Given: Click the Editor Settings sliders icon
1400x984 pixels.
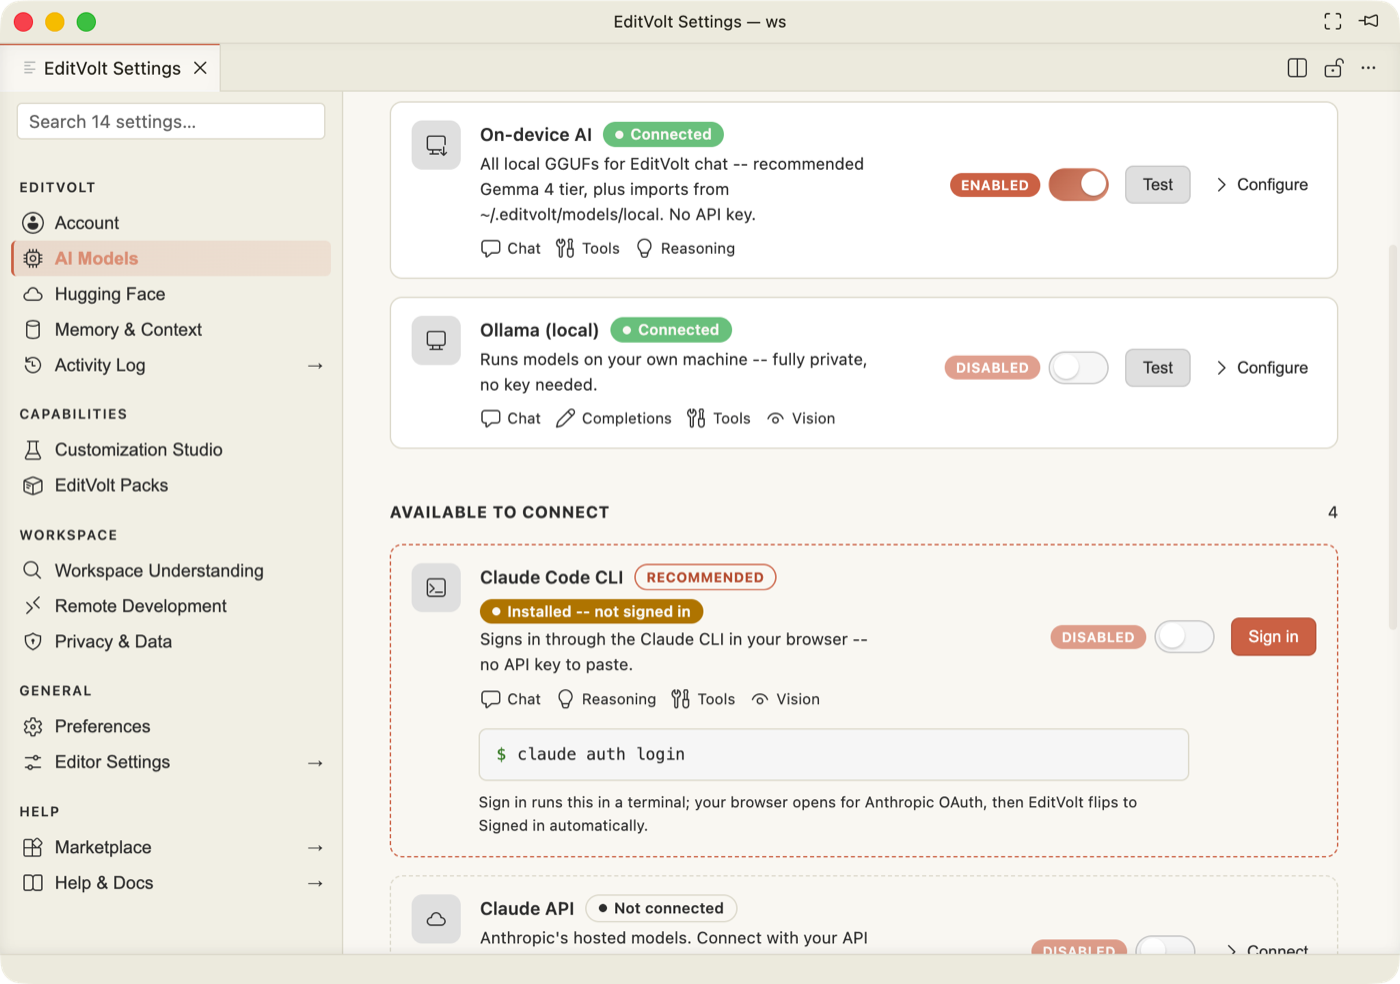Looking at the screenshot, I should click(33, 762).
